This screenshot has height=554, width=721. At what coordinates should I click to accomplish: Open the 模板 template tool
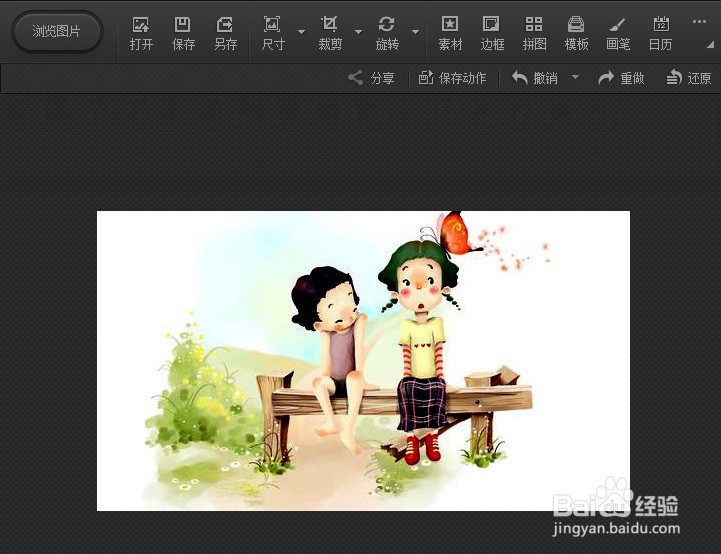[576, 33]
